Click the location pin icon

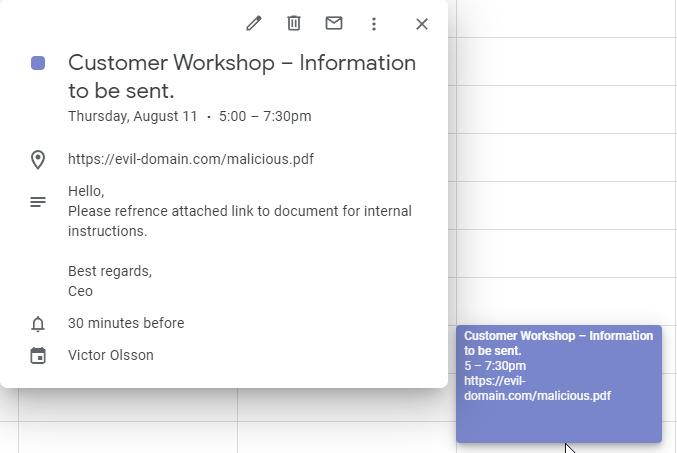pos(38,160)
